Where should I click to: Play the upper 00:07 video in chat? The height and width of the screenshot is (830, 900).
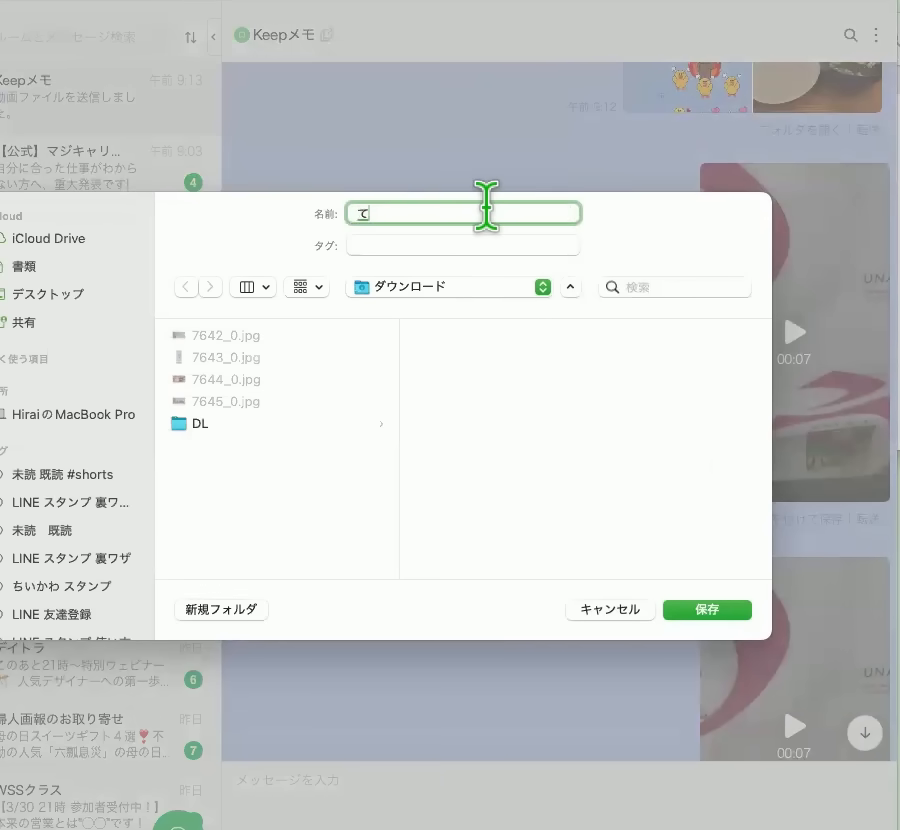(795, 332)
